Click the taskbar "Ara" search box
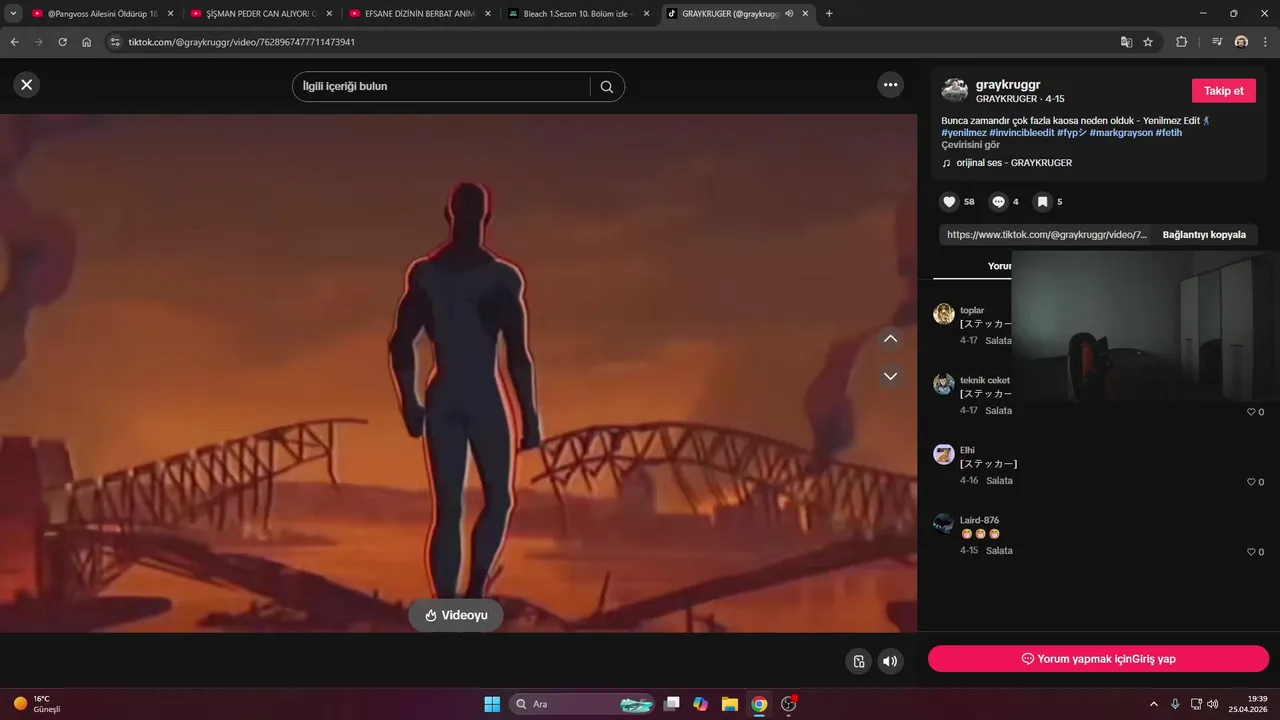The image size is (1280, 720). pyautogui.click(x=582, y=704)
